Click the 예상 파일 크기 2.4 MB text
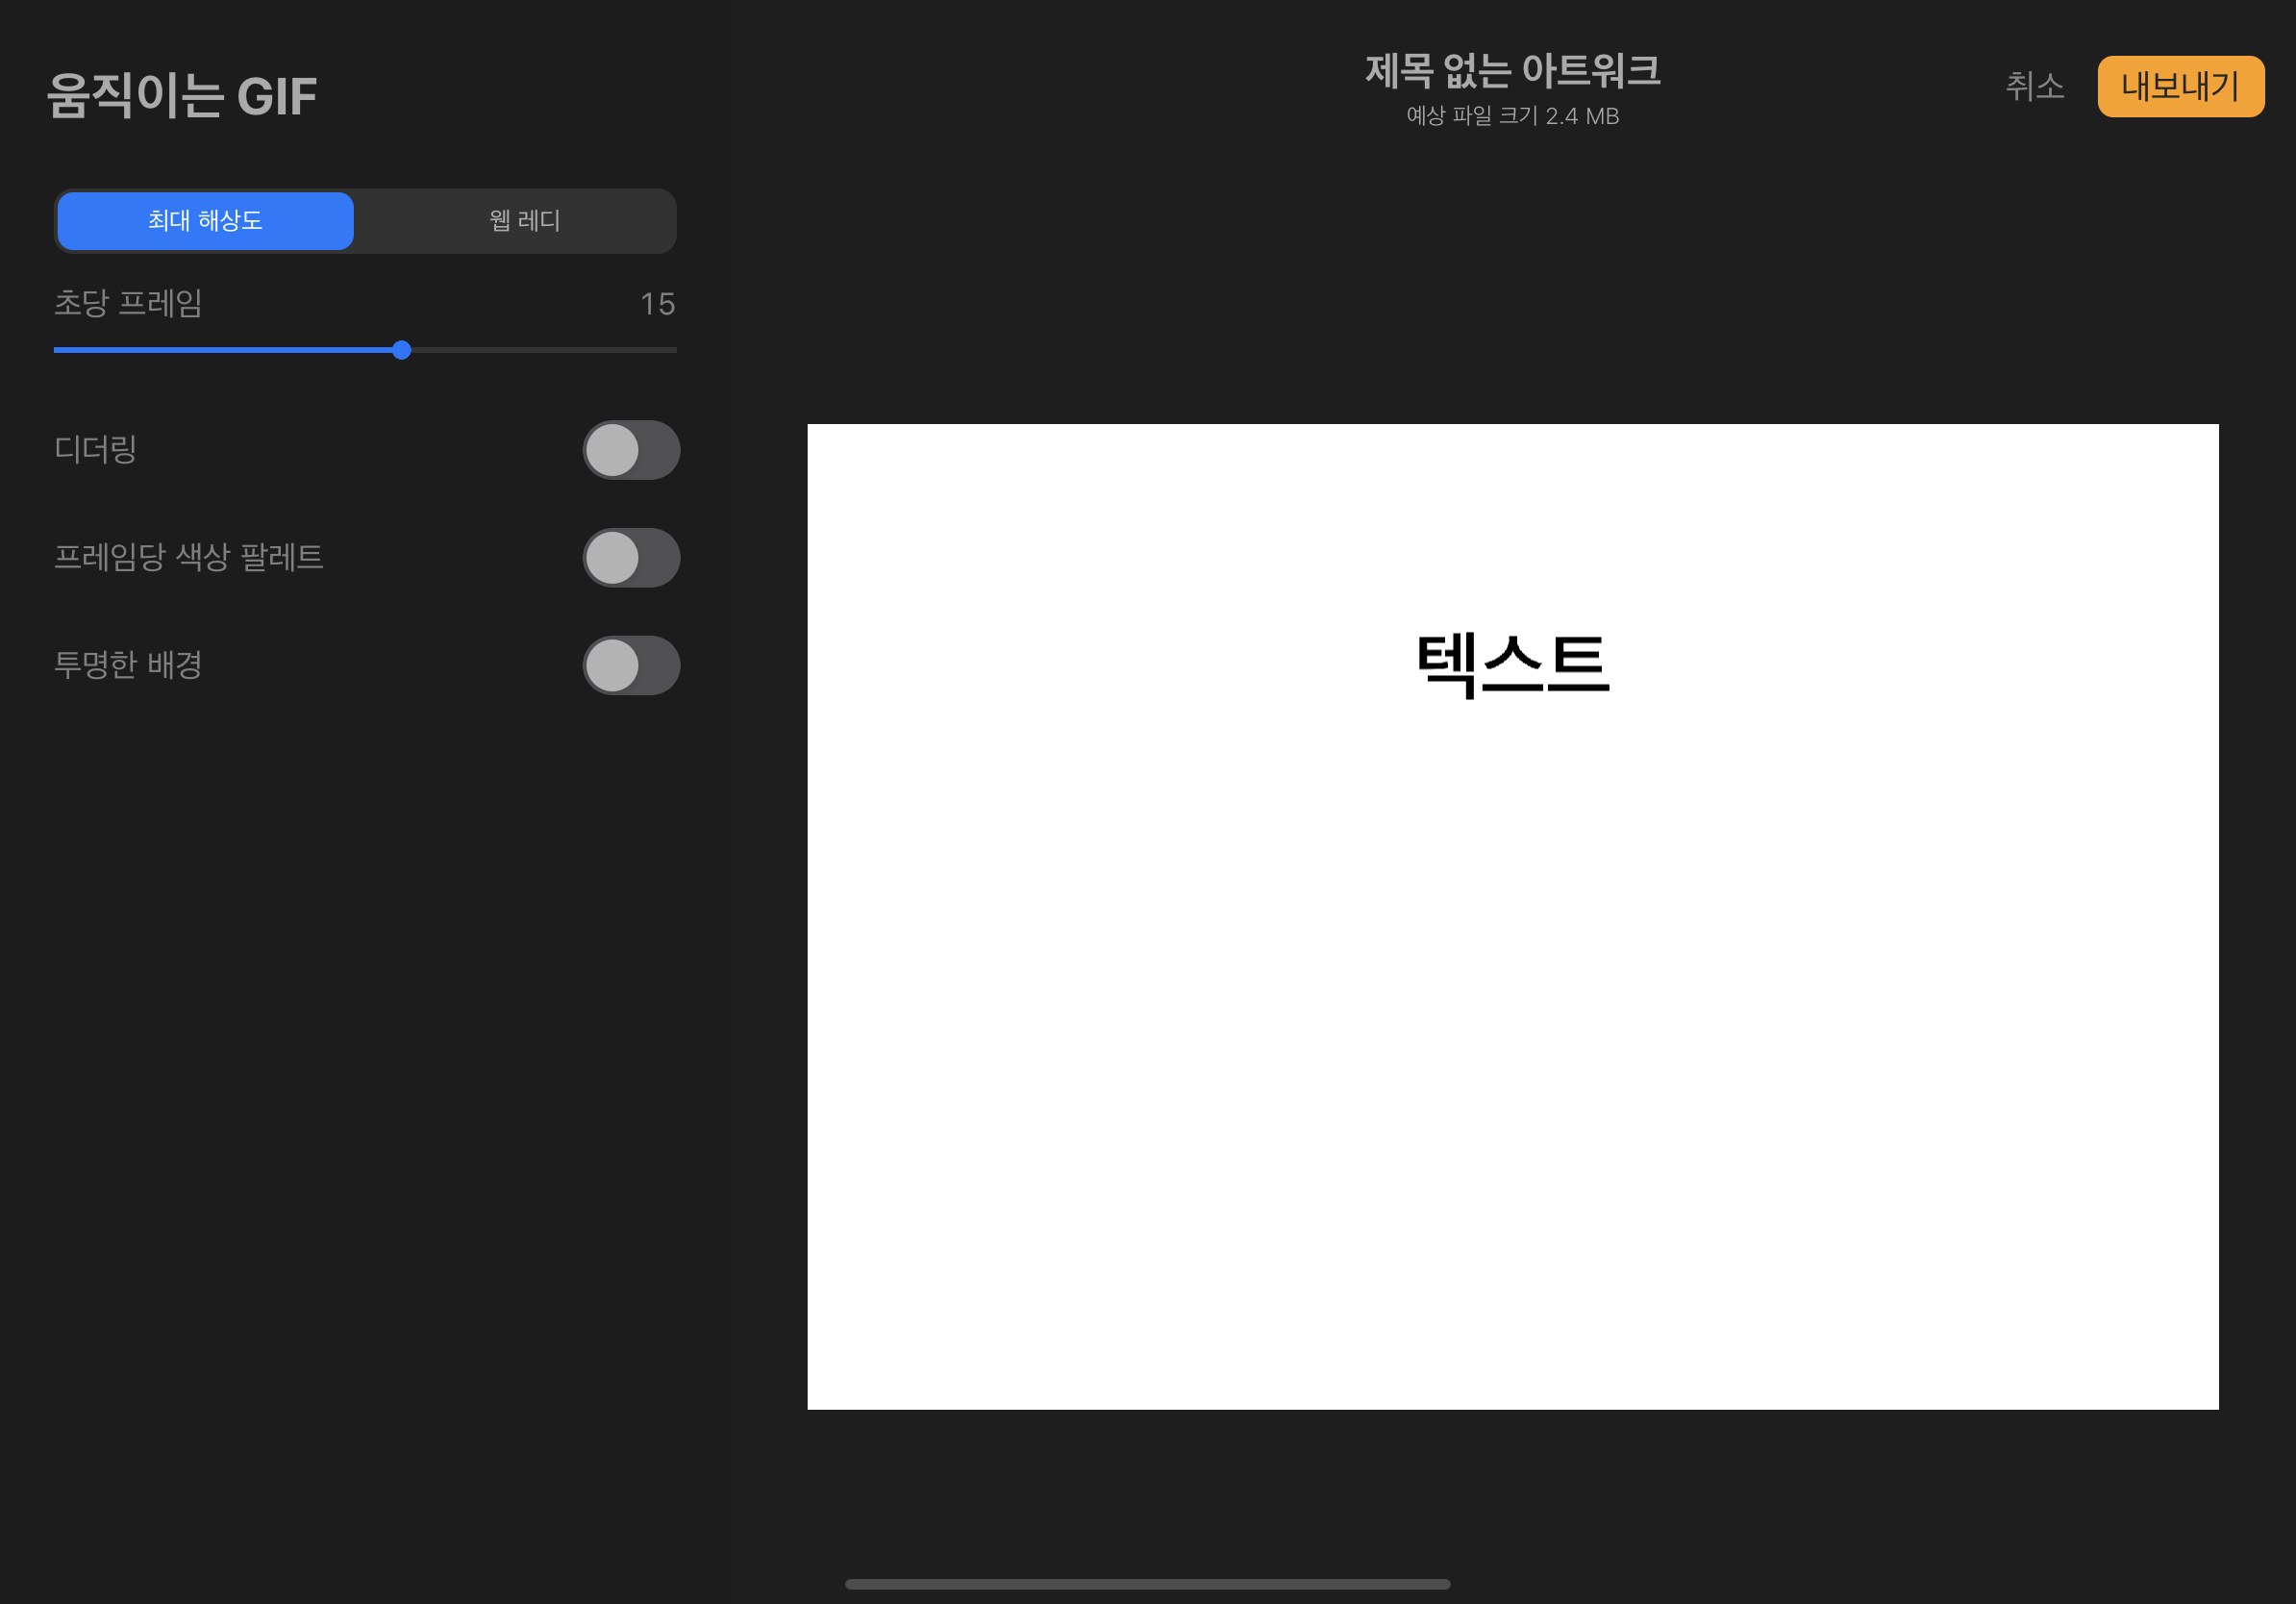Image resolution: width=2296 pixels, height=1604 pixels. pyautogui.click(x=1512, y=116)
